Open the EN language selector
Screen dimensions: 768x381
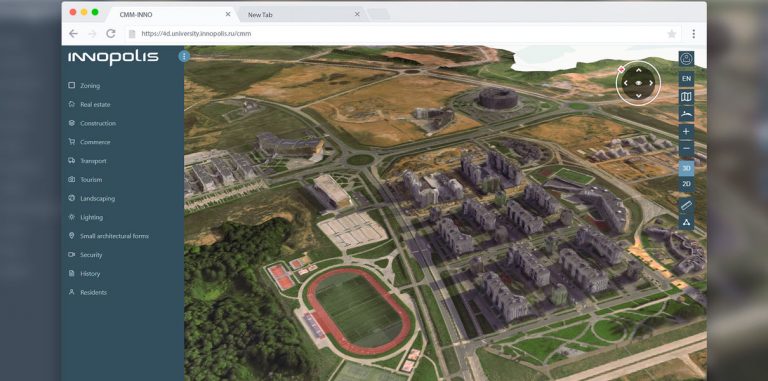686,78
